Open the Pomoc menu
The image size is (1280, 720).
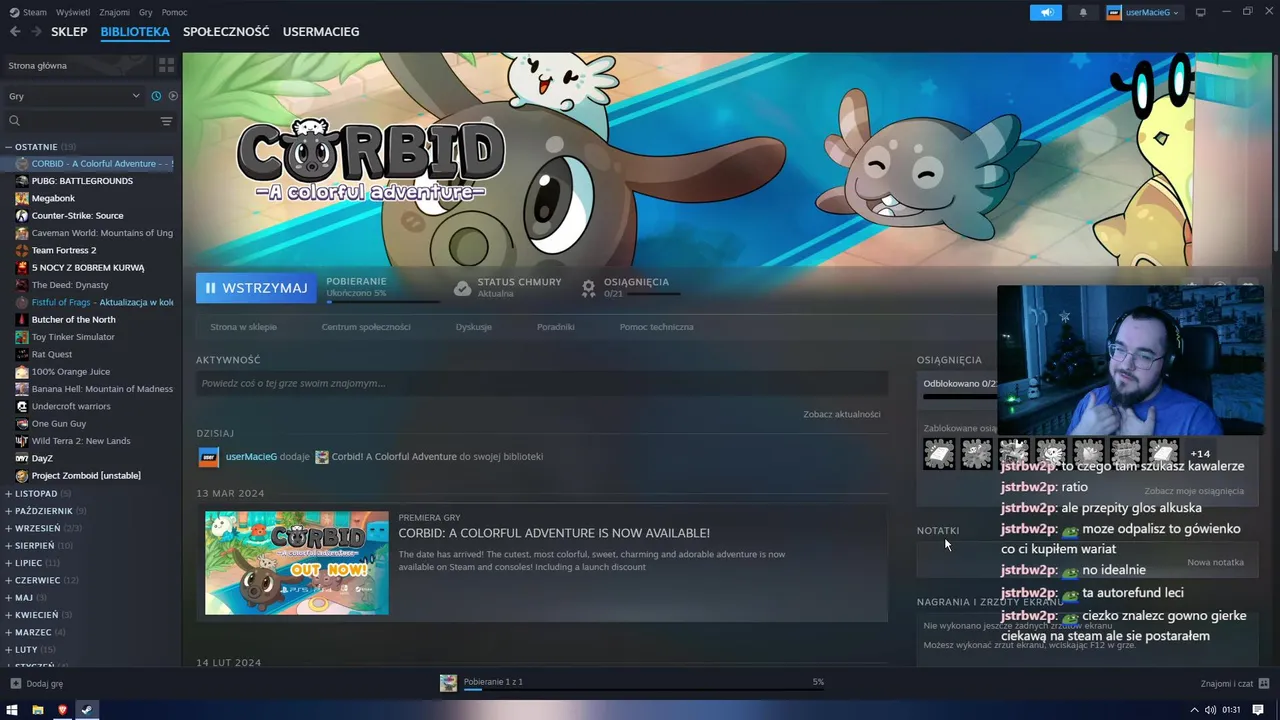[174, 12]
